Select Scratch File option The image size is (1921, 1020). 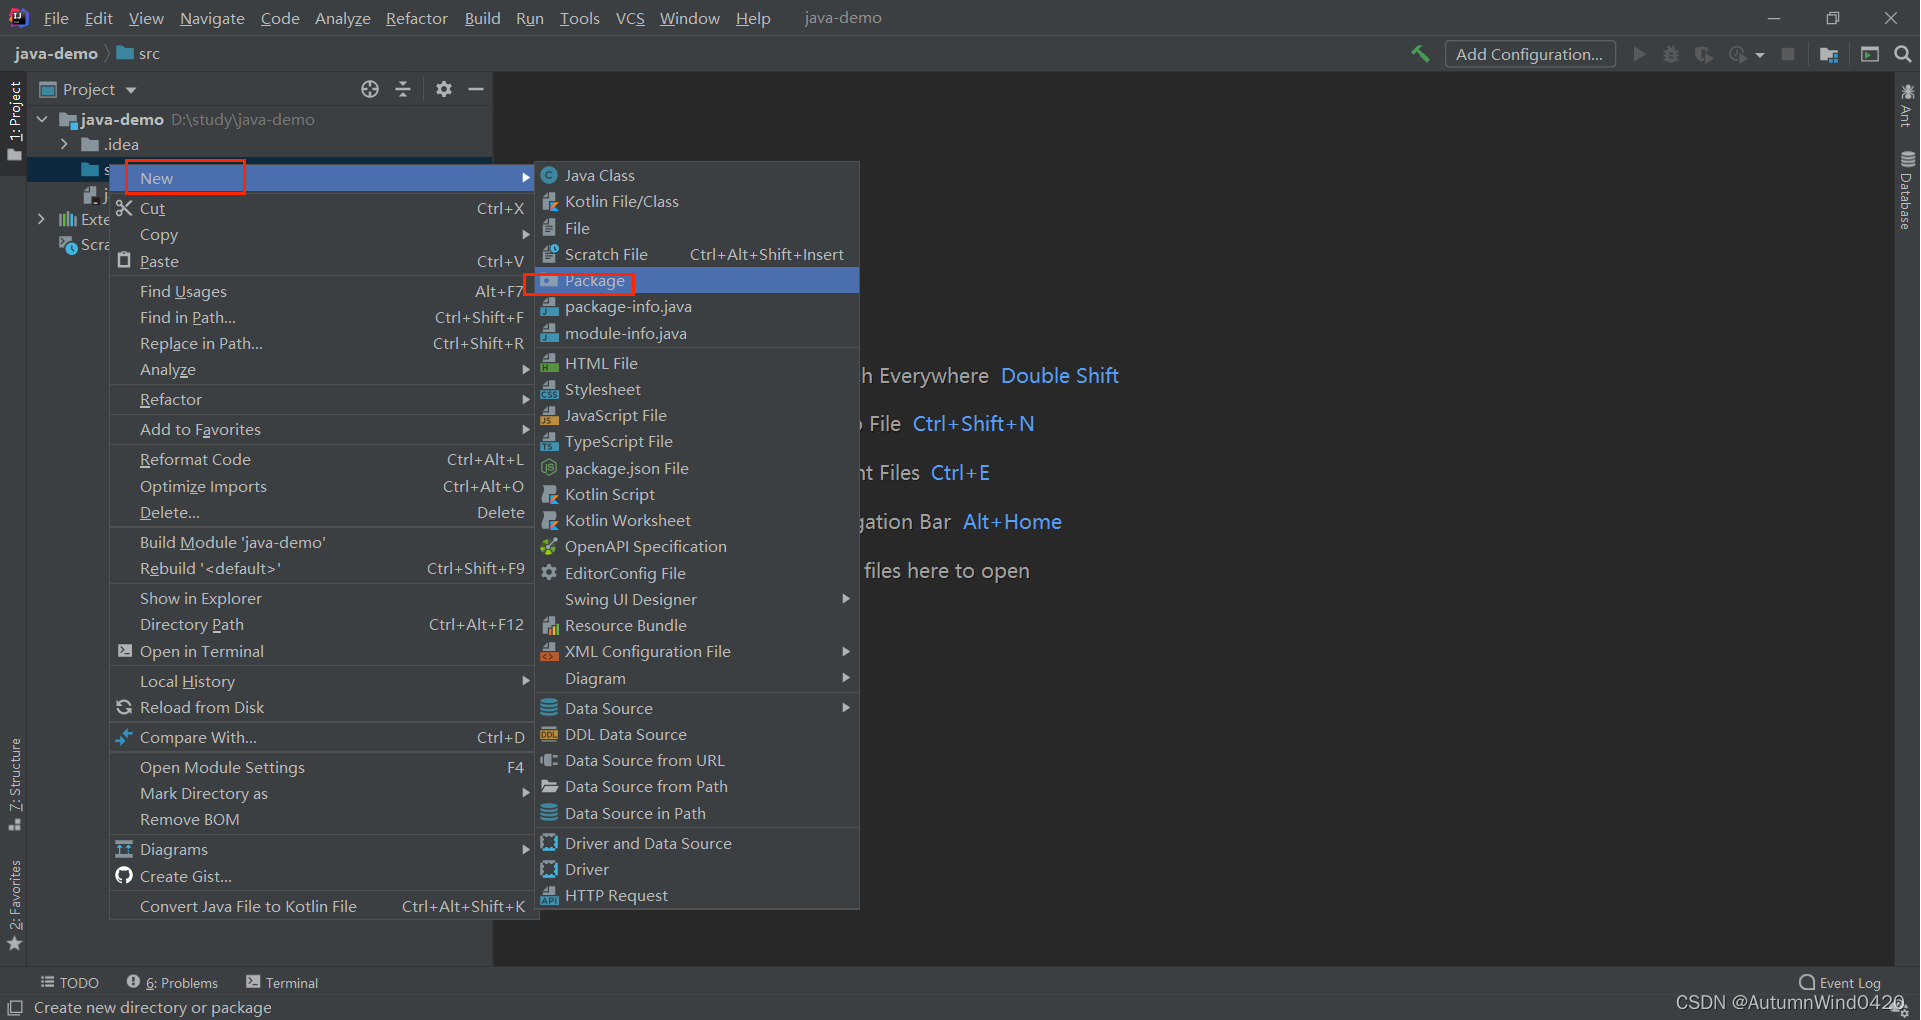(697, 254)
